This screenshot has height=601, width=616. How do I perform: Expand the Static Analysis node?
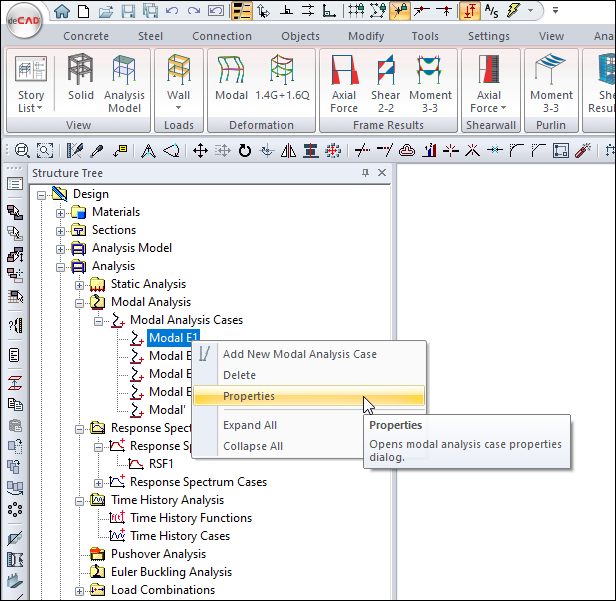pos(80,284)
